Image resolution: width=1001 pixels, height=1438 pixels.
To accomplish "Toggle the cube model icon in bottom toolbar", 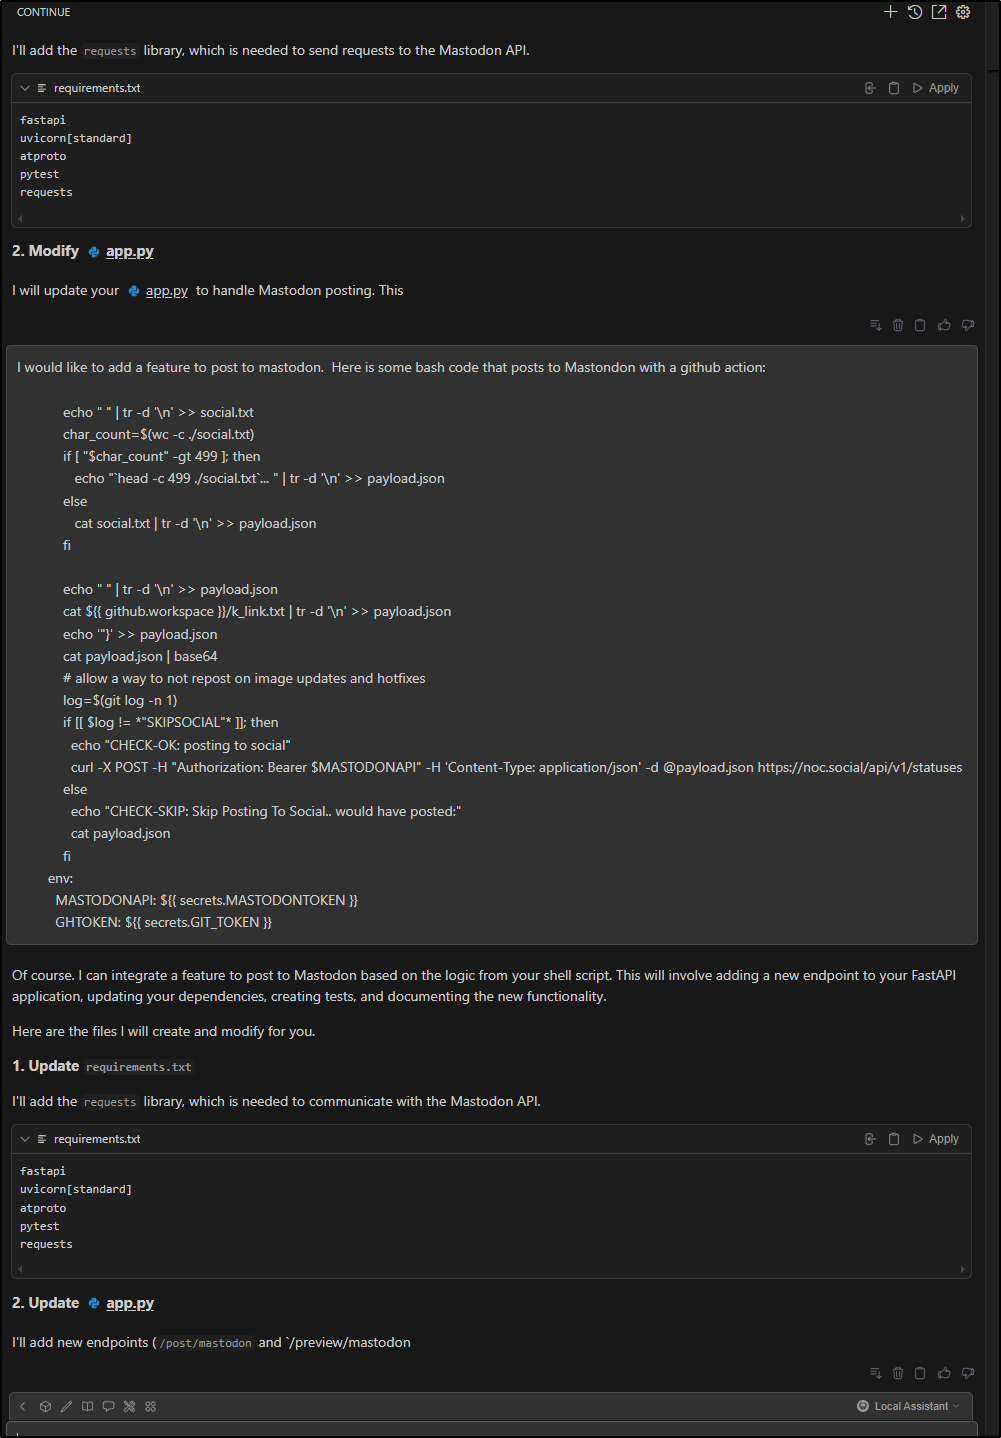I will [x=45, y=1406].
